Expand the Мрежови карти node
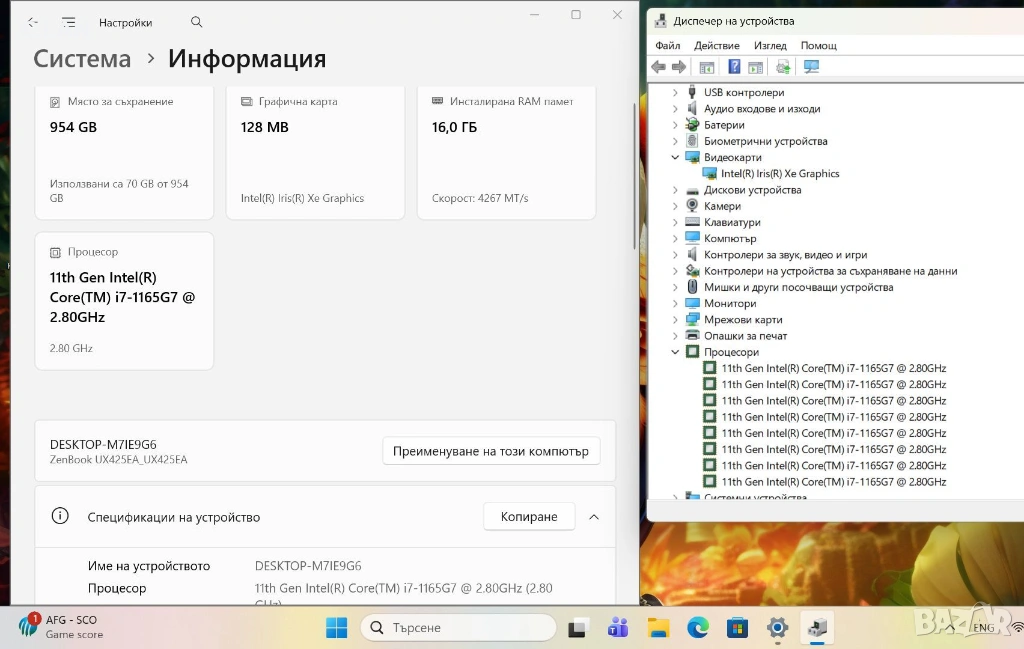The width and height of the screenshot is (1024, 649). pyautogui.click(x=676, y=320)
